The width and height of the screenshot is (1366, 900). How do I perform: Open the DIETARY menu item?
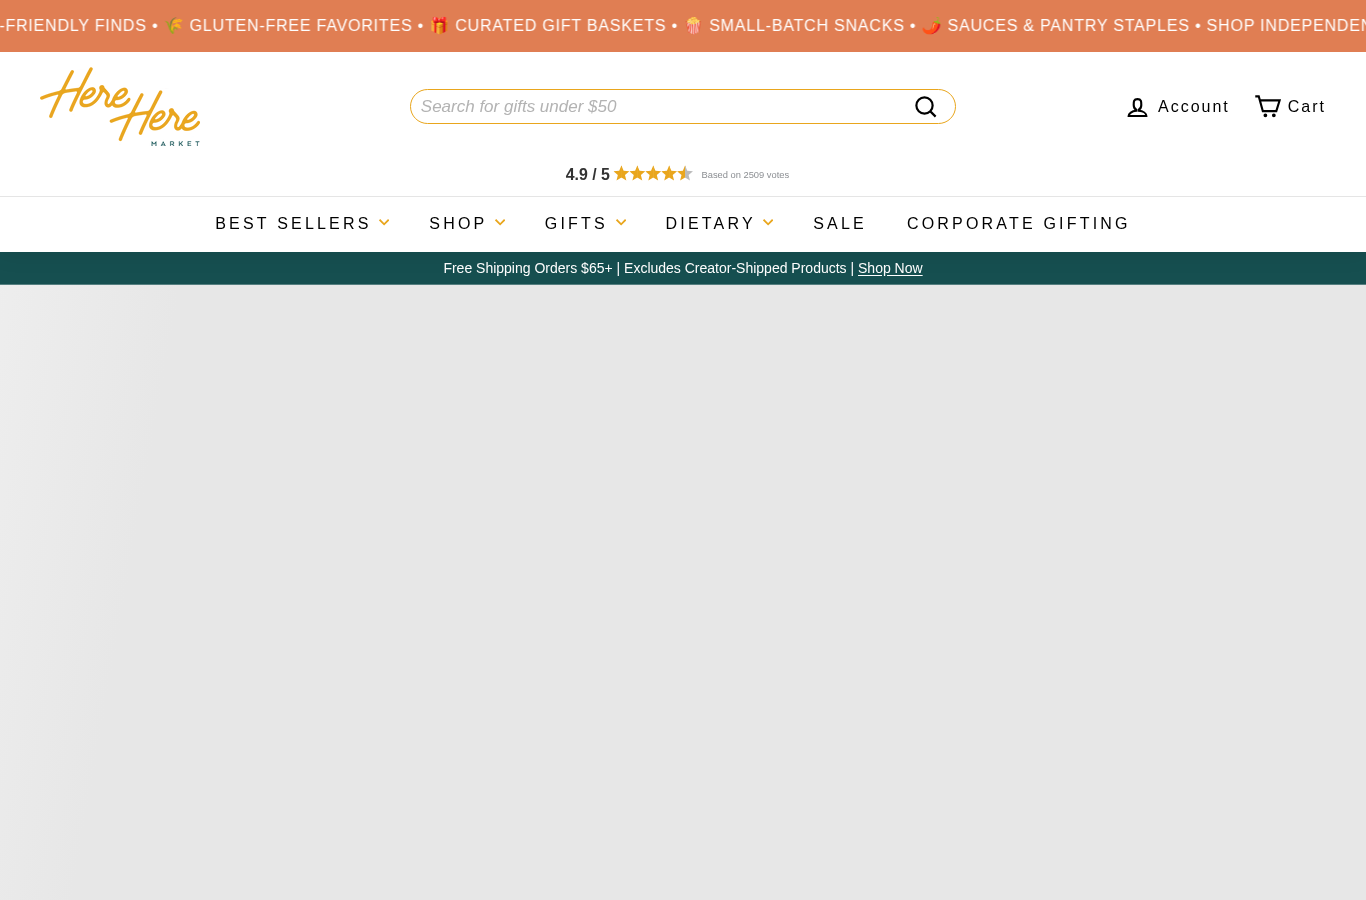[x=710, y=224]
